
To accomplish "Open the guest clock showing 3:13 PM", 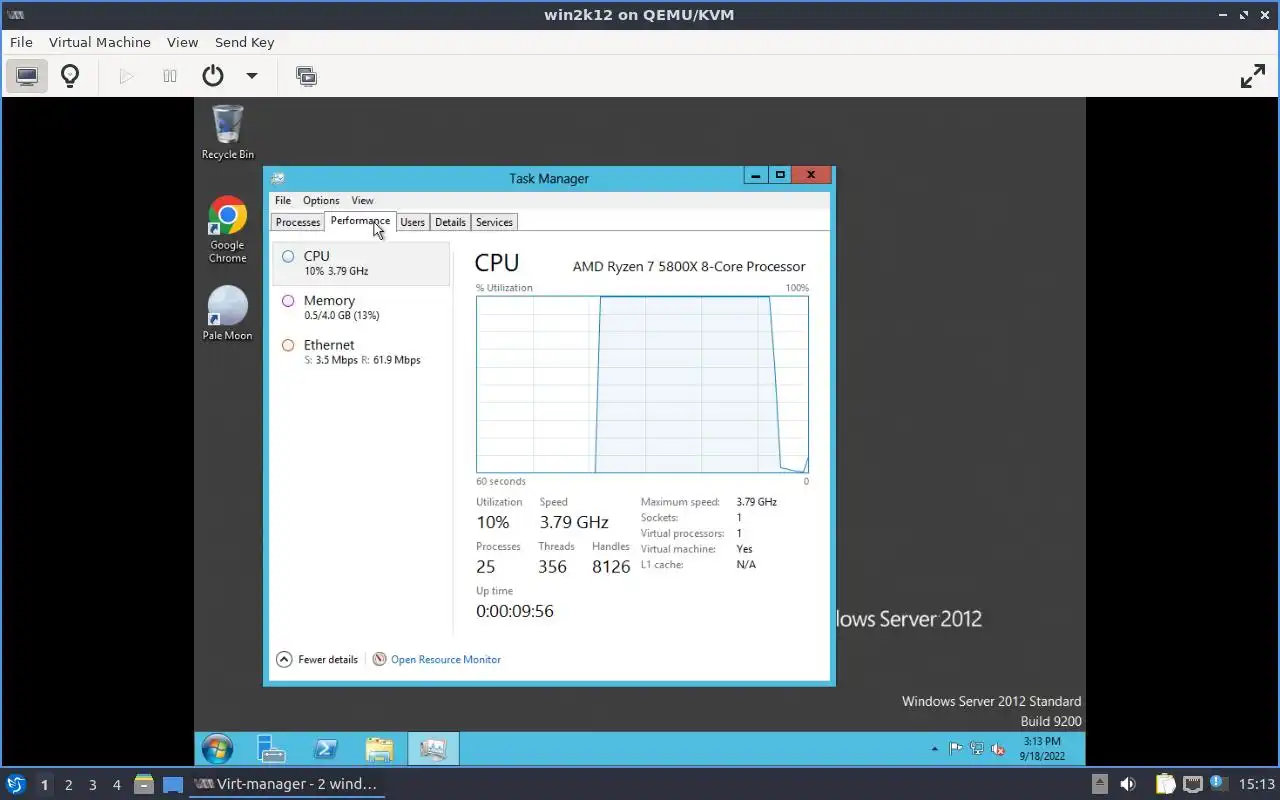I will tap(1041, 748).
